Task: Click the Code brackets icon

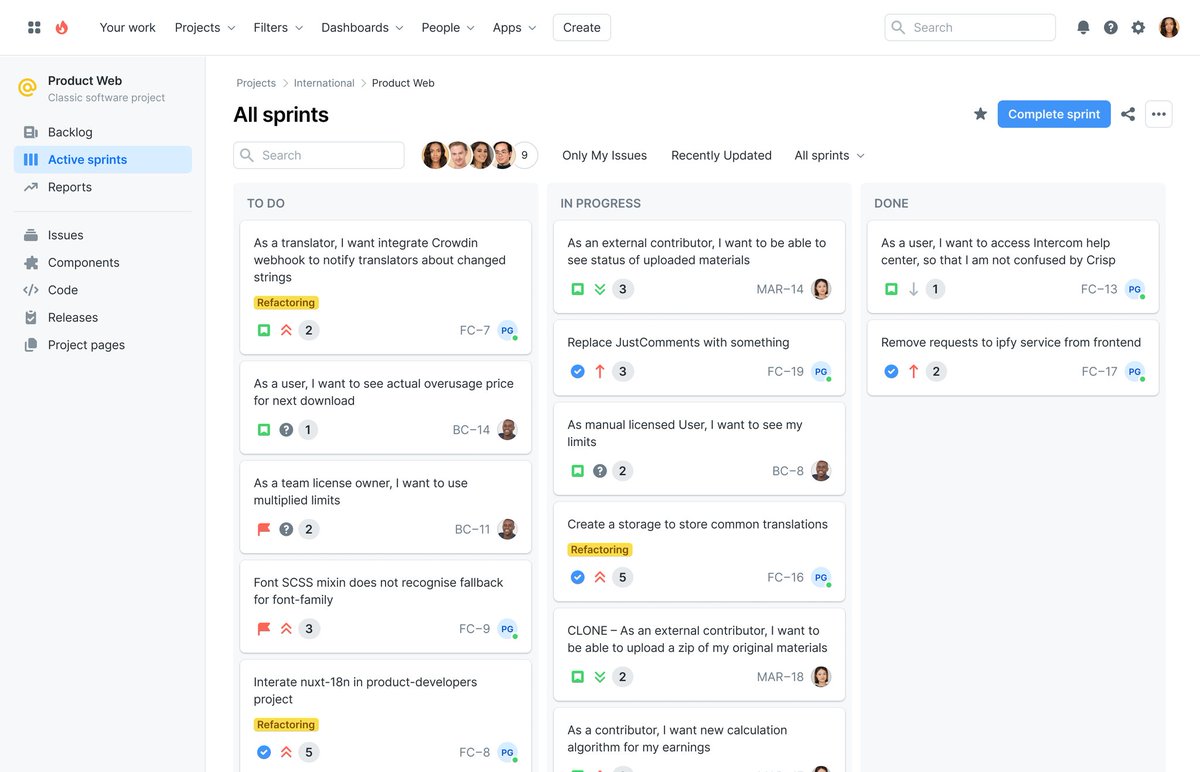Action: point(30,290)
